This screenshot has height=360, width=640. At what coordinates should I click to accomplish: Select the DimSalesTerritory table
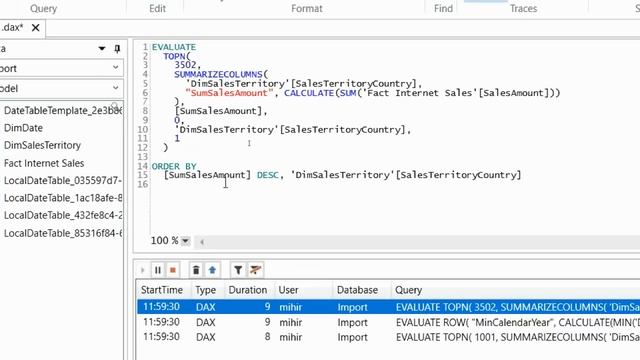coord(42,145)
